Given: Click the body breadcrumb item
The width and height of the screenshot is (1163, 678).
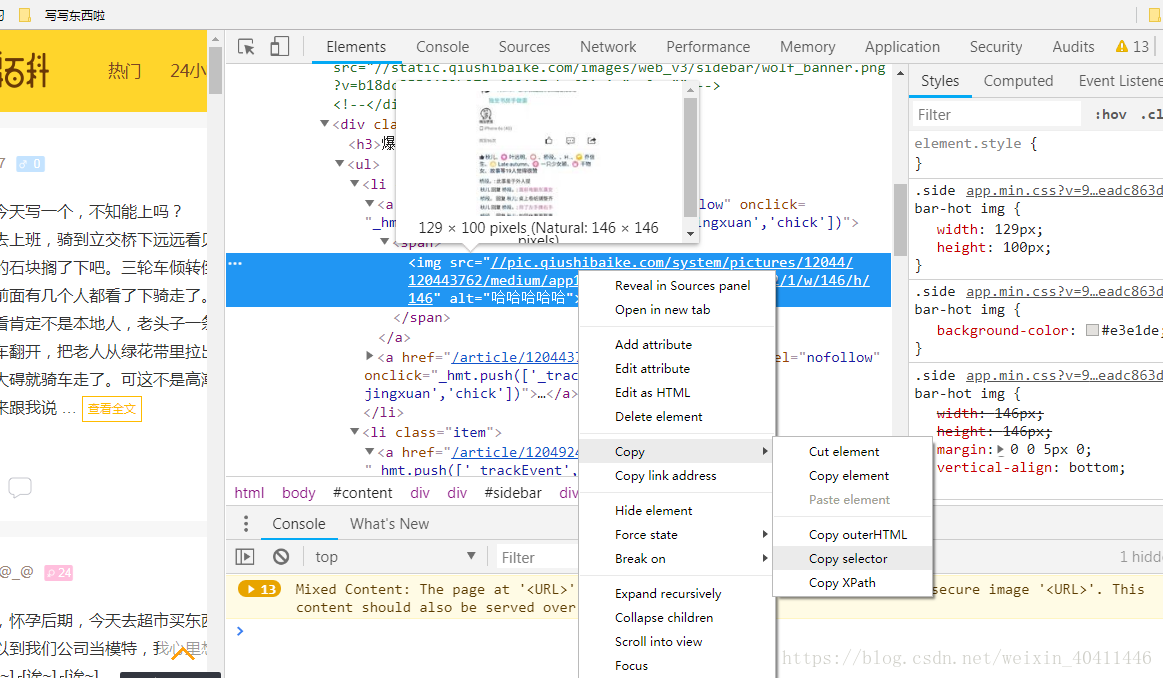Looking at the screenshot, I should pyautogui.click(x=298, y=493).
